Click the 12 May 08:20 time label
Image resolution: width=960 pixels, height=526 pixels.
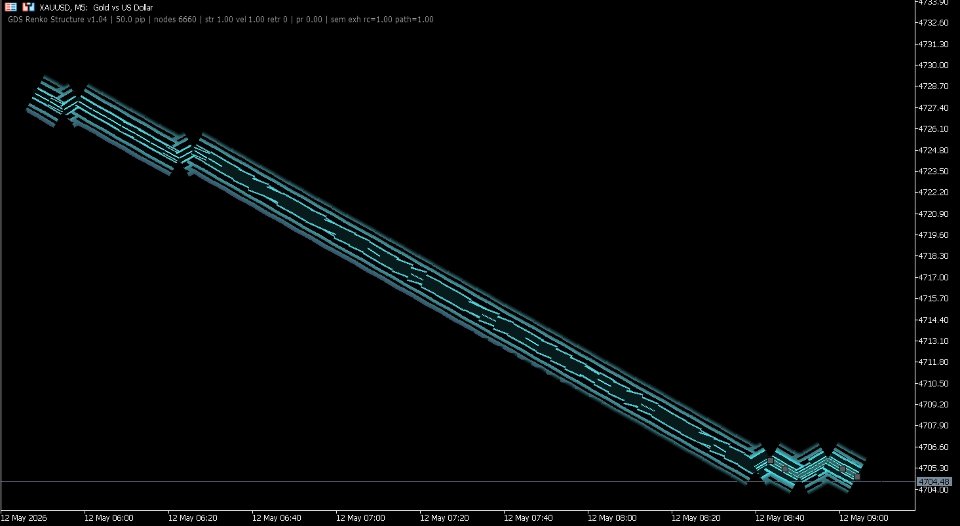[x=696, y=518]
